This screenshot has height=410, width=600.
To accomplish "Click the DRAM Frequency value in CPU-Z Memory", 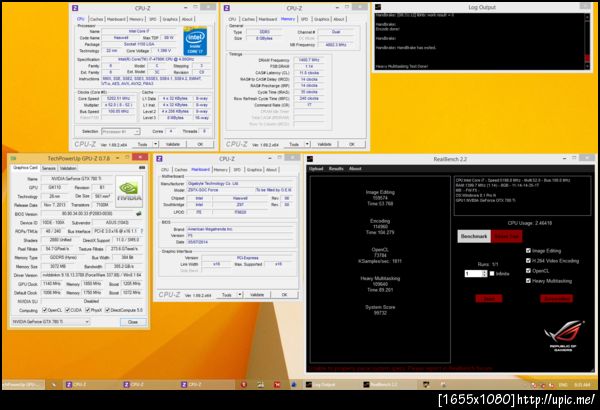I will click(308, 60).
